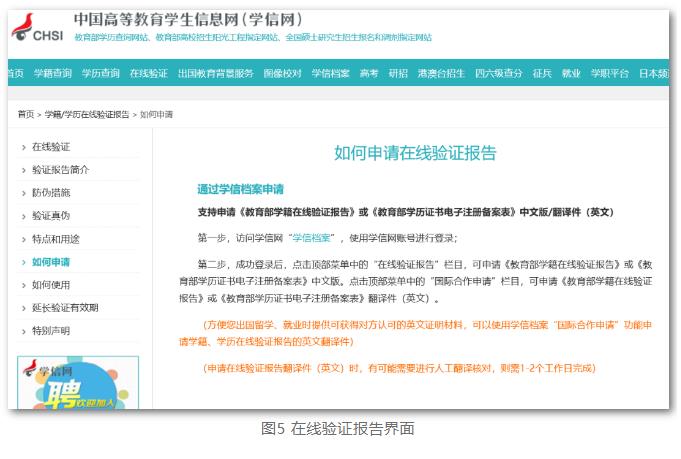The width and height of the screenshot is (681, 459).
Task: Click the chevron beside 特点和用途
Action: coord(23,240)
